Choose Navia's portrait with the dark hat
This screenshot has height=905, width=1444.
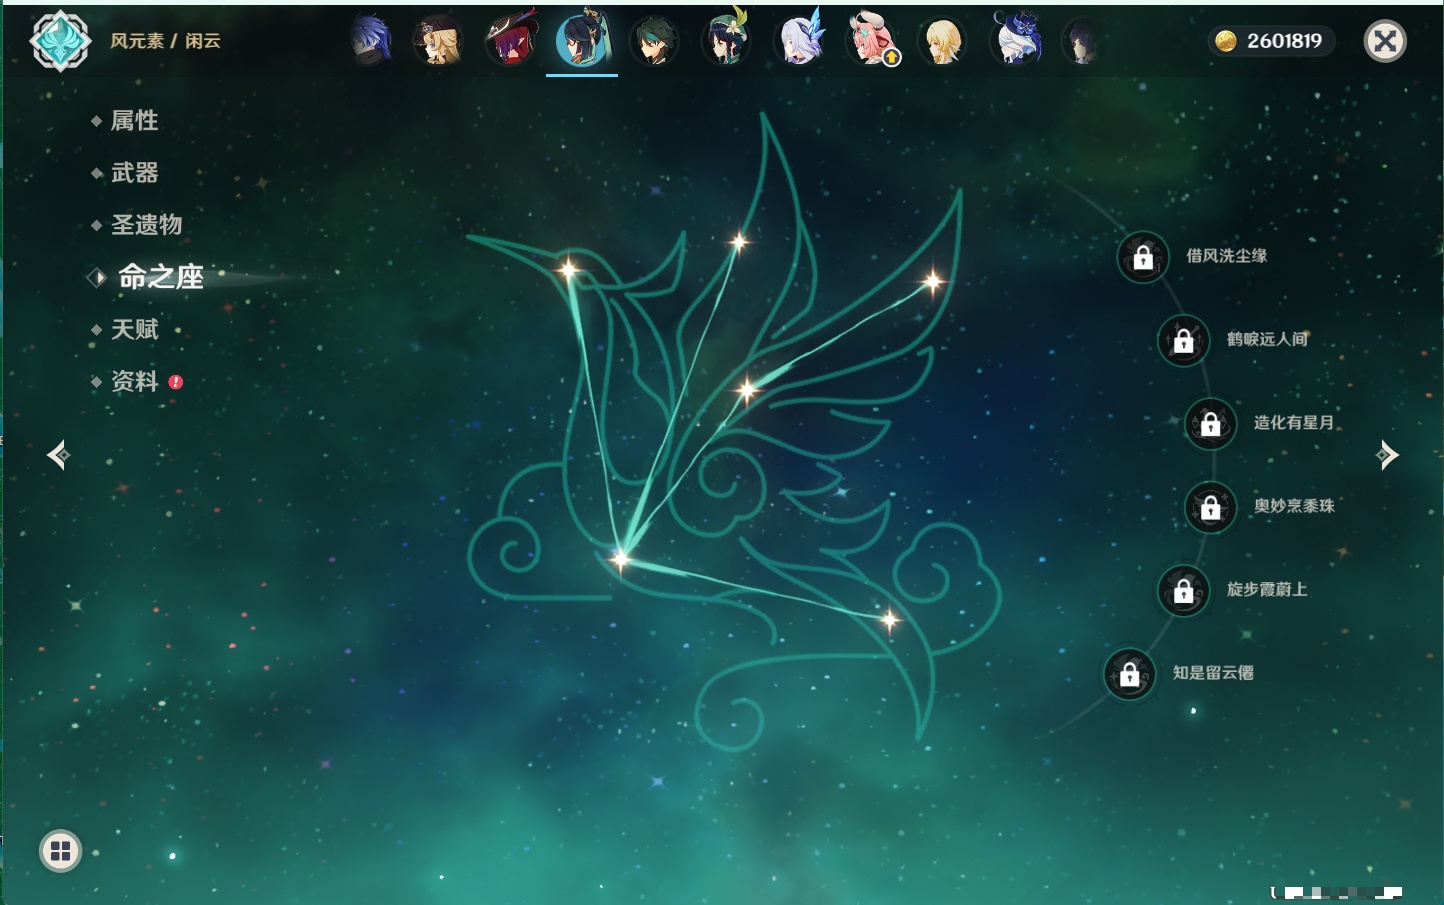(x=438, y=41)
